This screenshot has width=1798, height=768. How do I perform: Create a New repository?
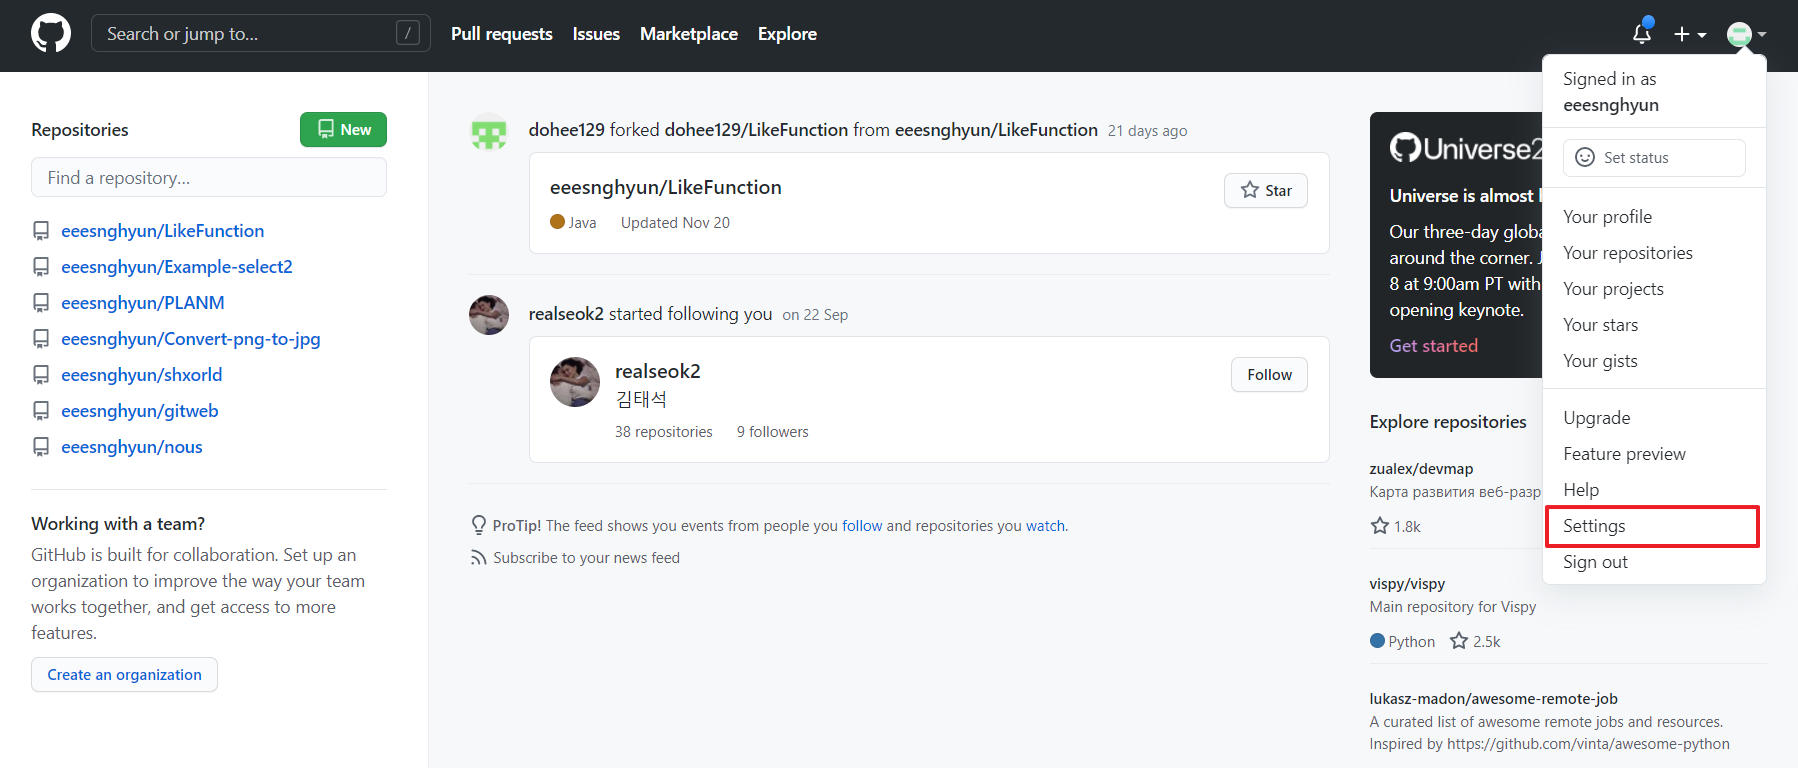[x=343, y=129]
